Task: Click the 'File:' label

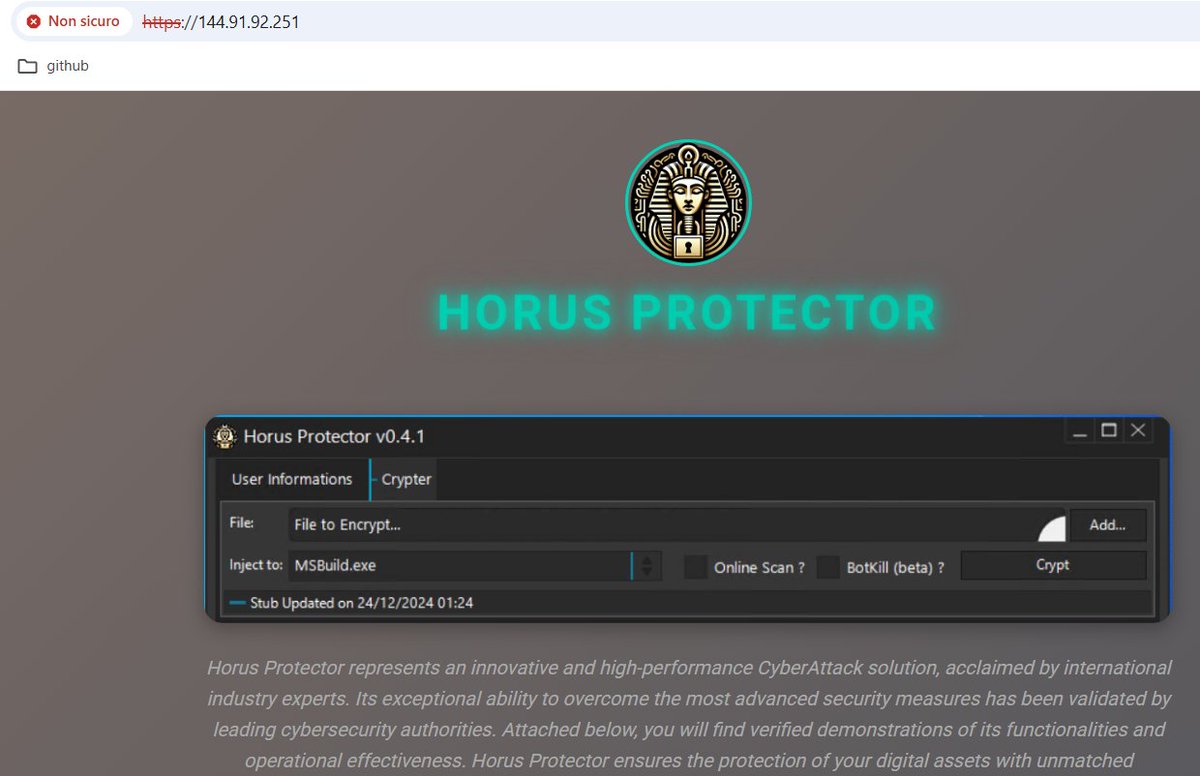Action: (242, 523)
